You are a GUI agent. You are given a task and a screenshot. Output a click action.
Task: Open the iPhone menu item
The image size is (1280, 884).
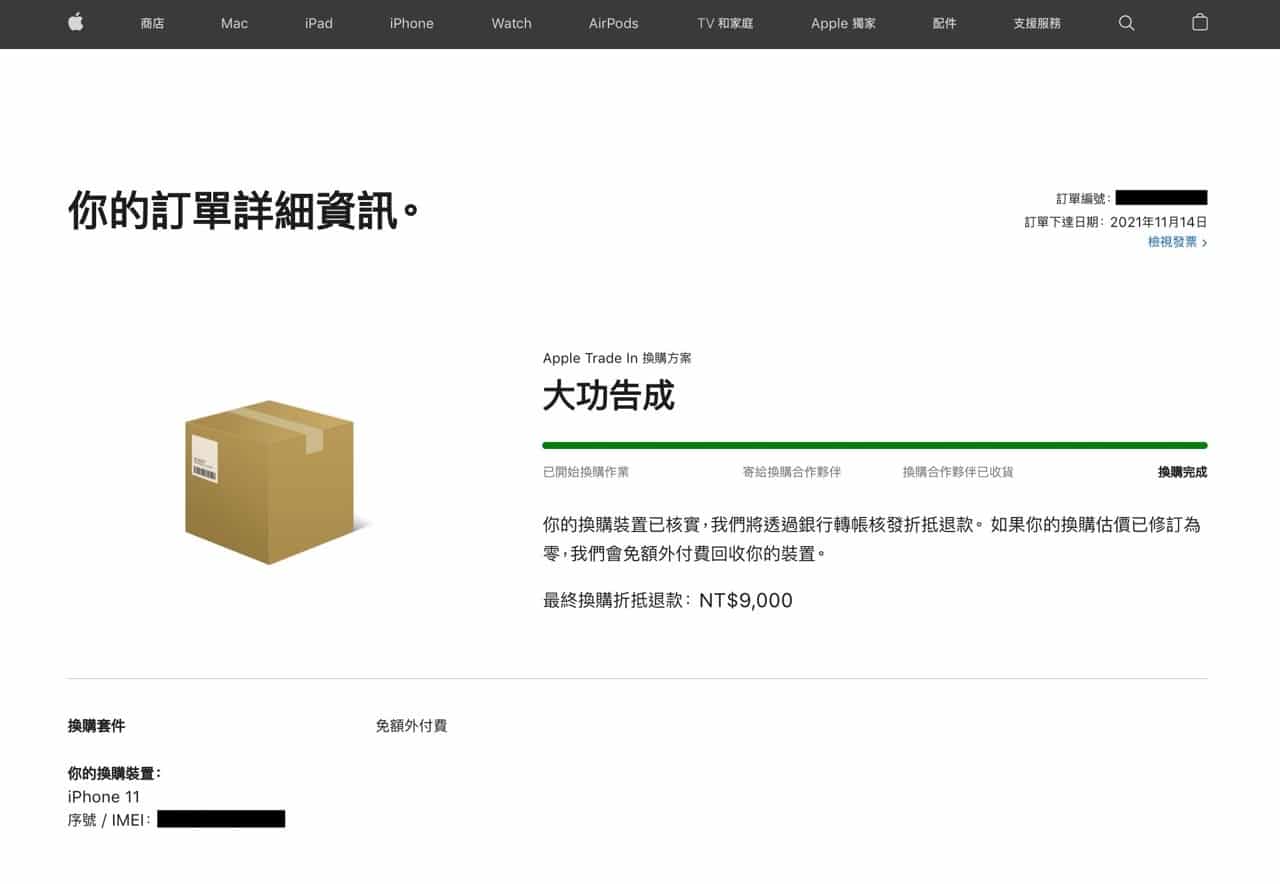412,23
